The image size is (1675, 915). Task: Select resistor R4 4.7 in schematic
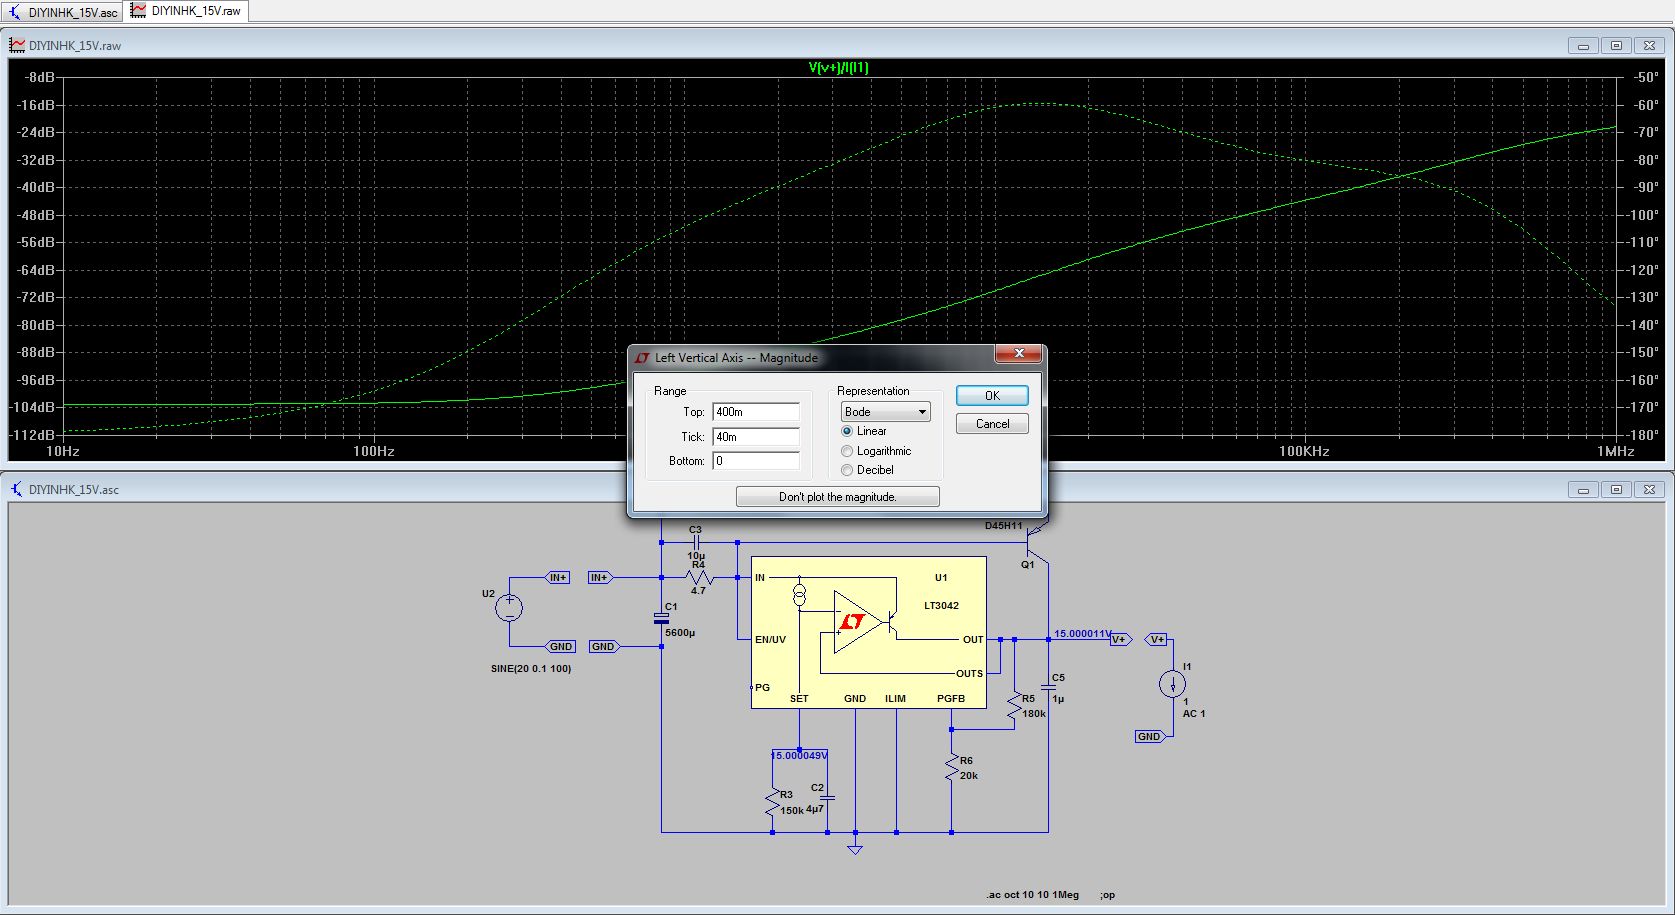698,577
